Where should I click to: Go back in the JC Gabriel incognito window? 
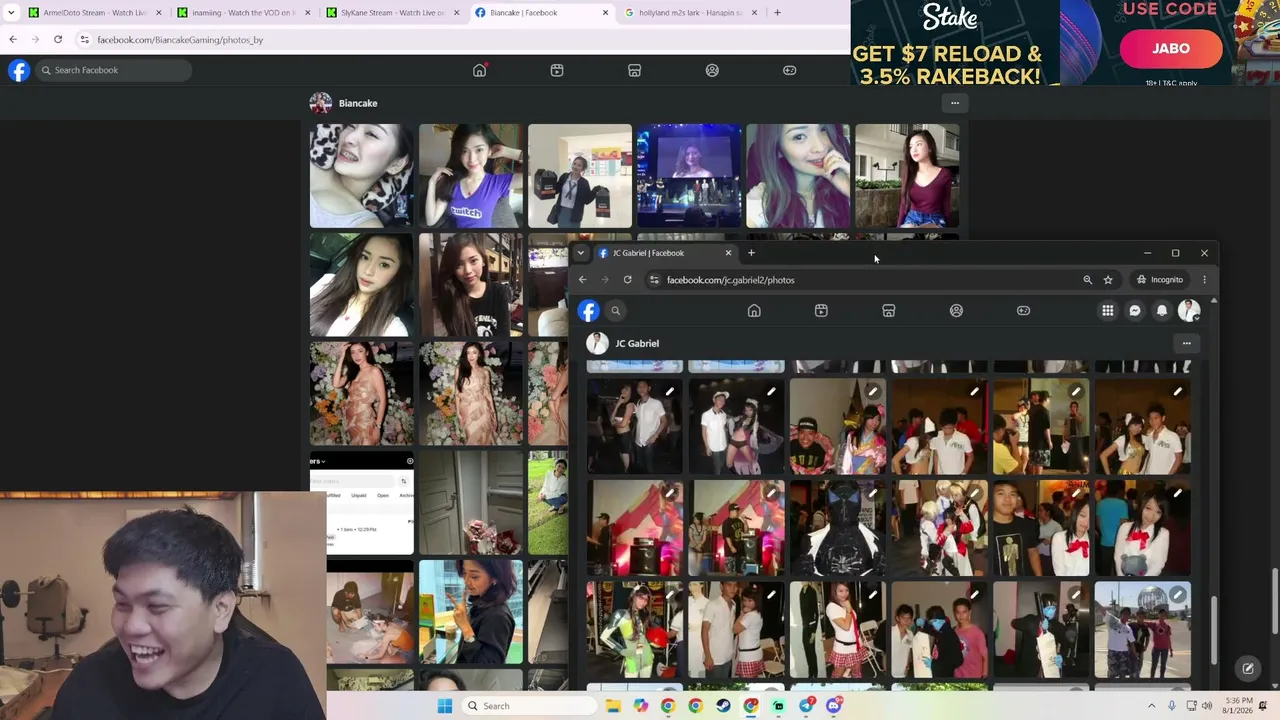tap(582, 280)
